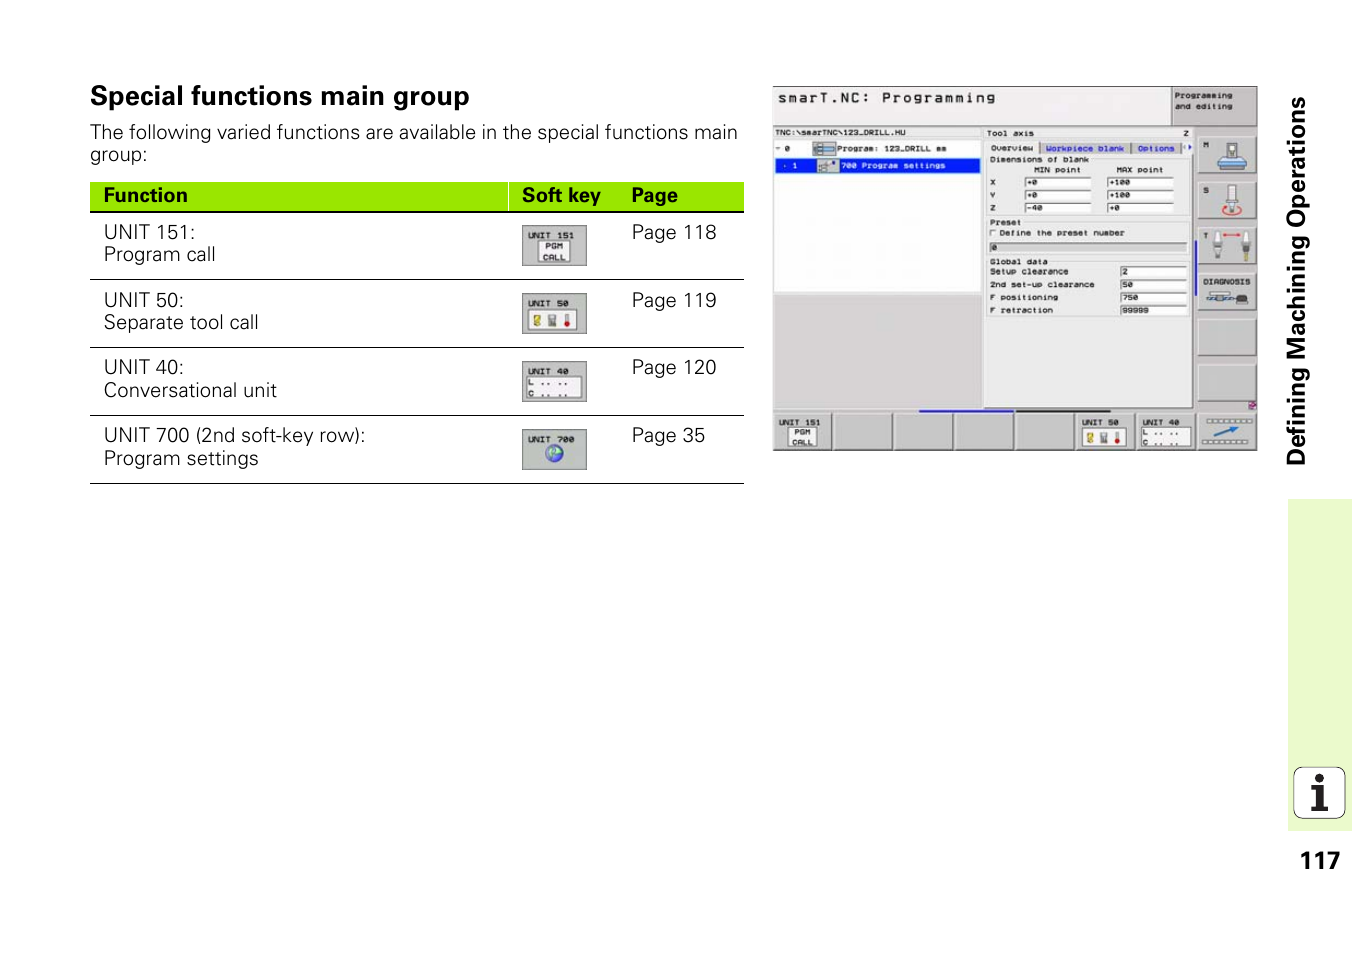Click the X MAX point field showing +100
1354x954 pixels.
point(1140,183)
